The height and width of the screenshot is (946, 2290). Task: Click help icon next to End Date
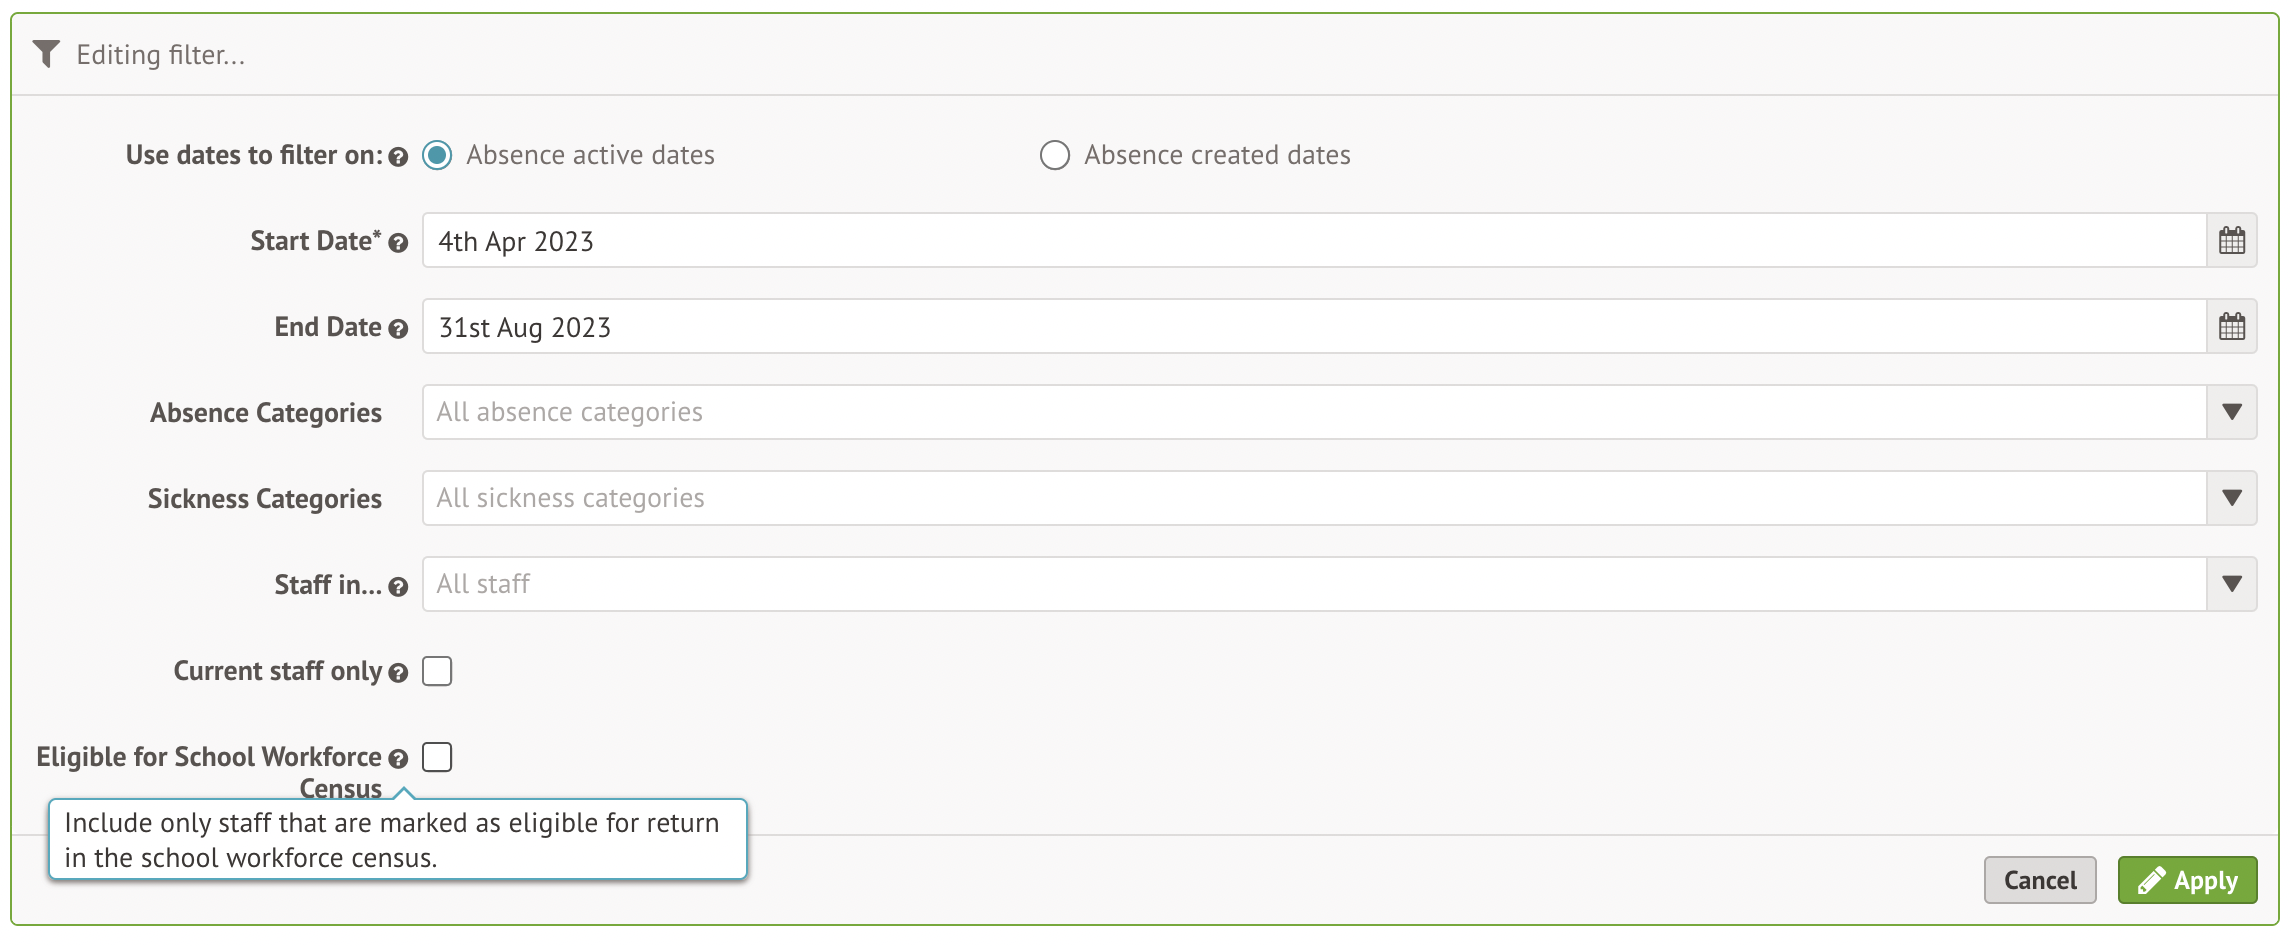coord(398,329)
